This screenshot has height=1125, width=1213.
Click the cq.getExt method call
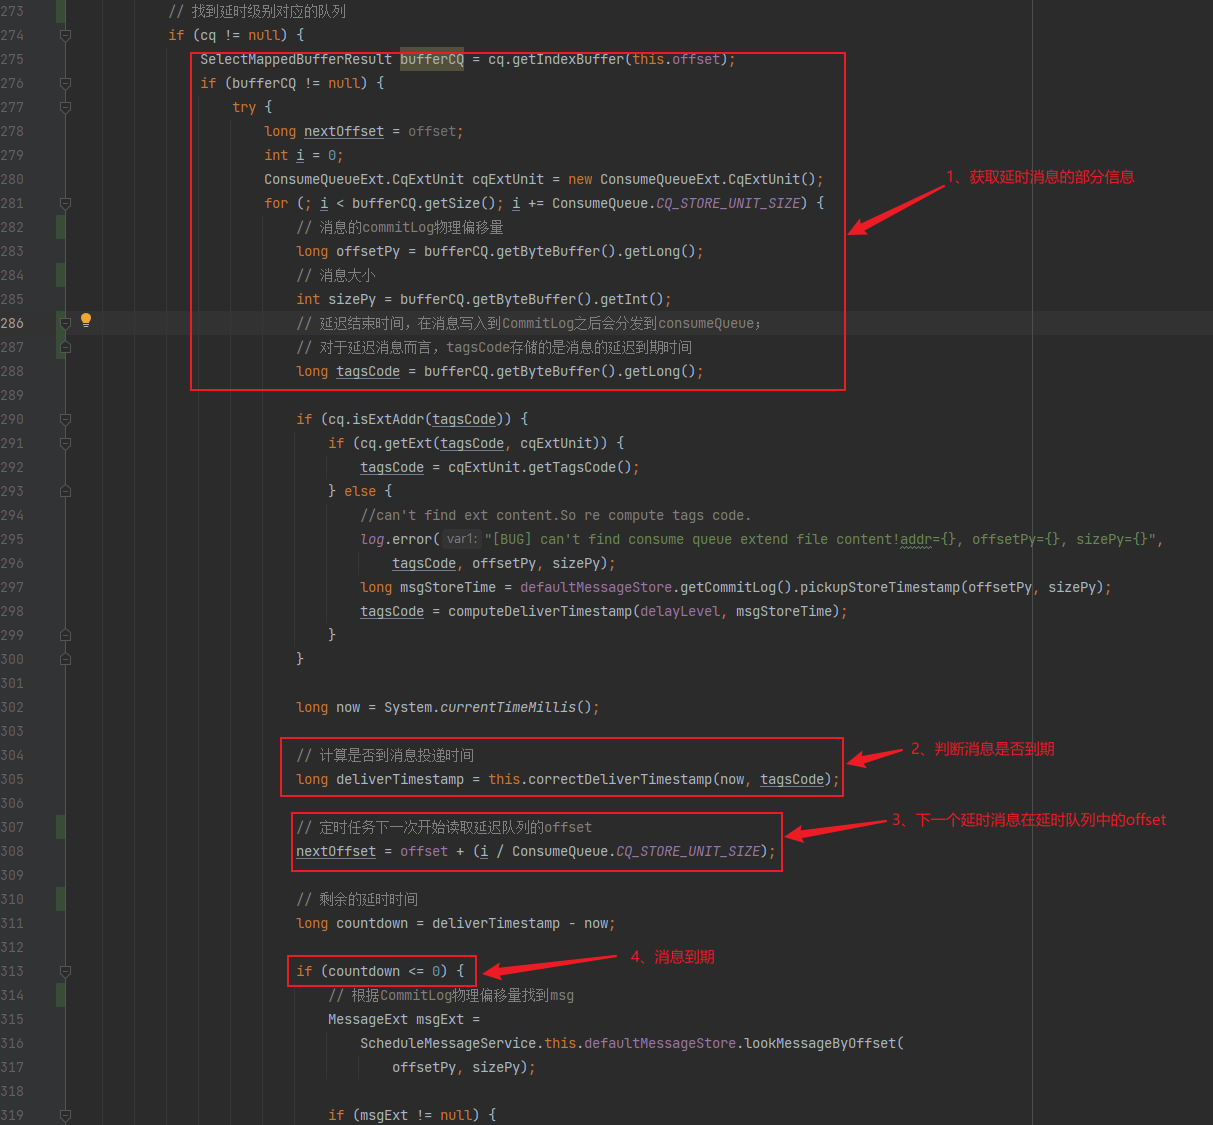click(x=396, y=443)
